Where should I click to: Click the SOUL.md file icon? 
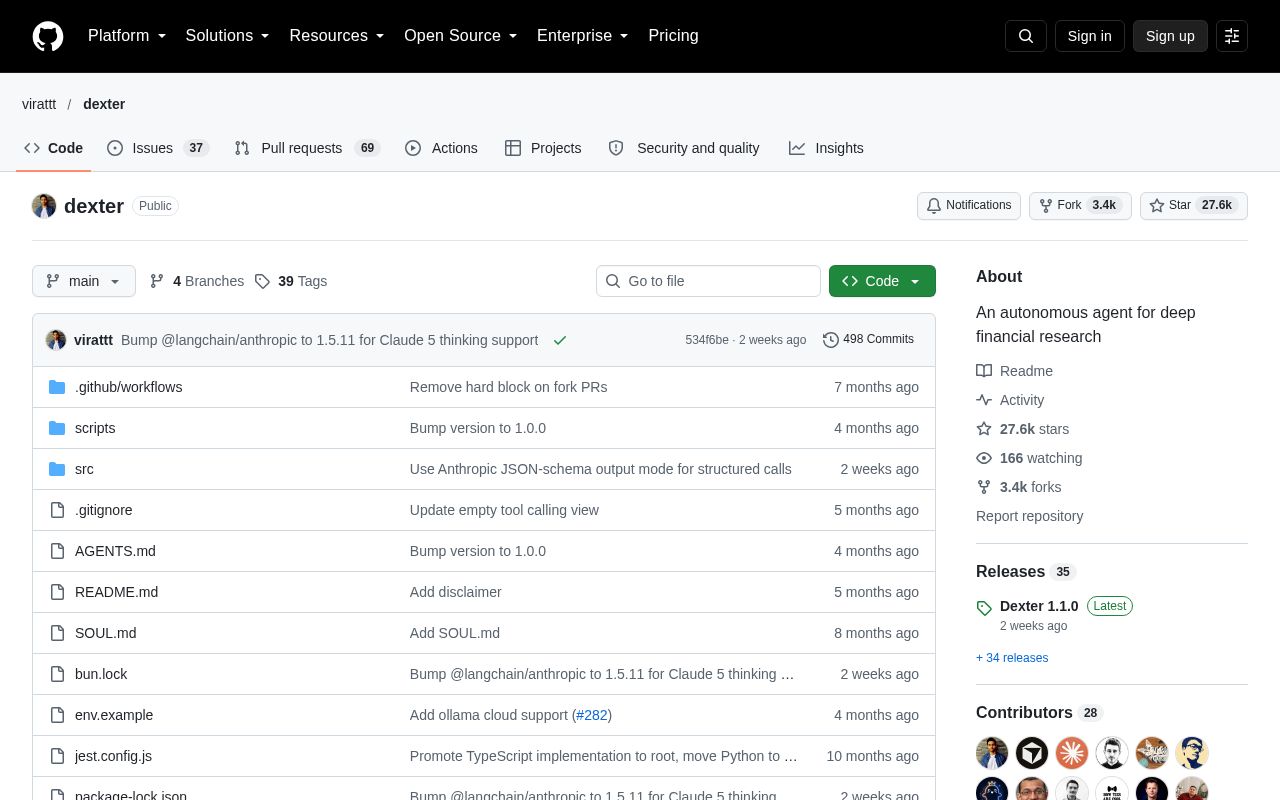click(x=57, y=633)
